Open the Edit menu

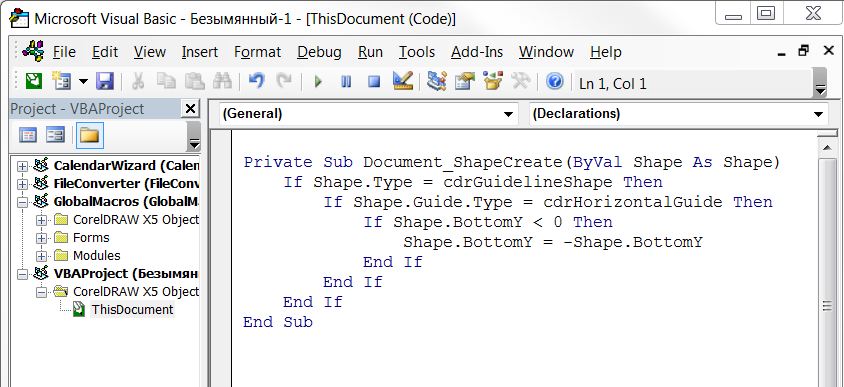[105, 52]
